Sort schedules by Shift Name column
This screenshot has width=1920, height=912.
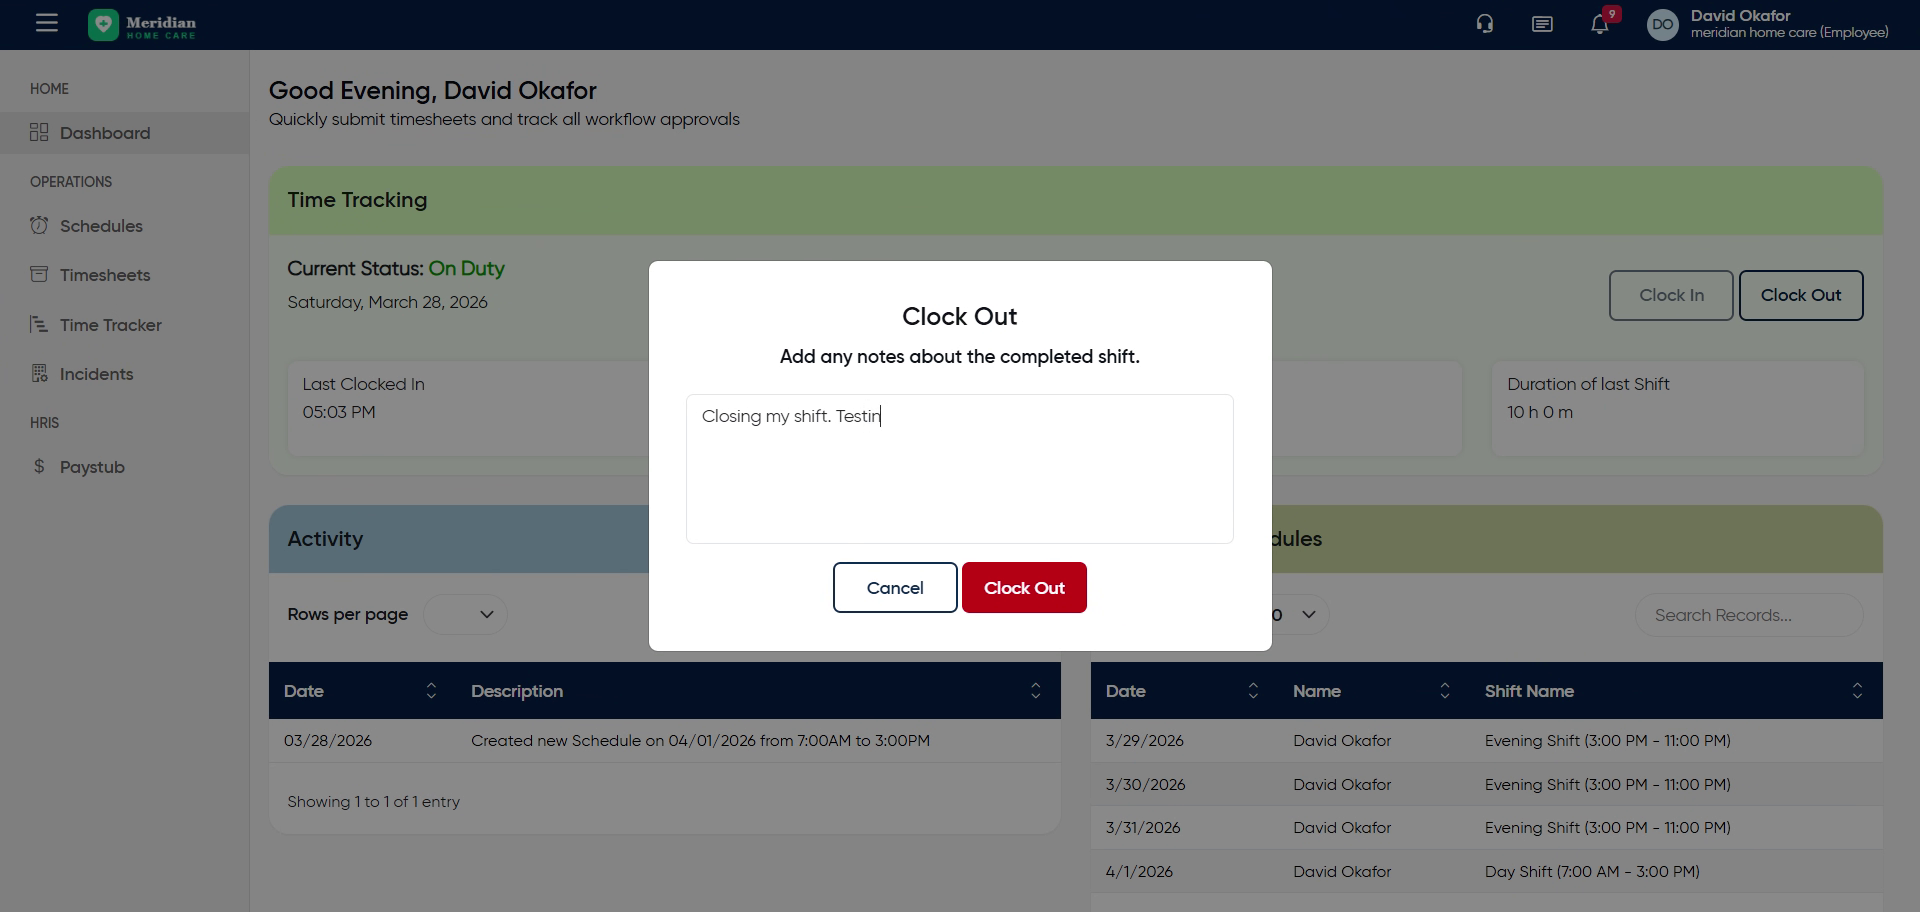click(x=1856, y=691)
